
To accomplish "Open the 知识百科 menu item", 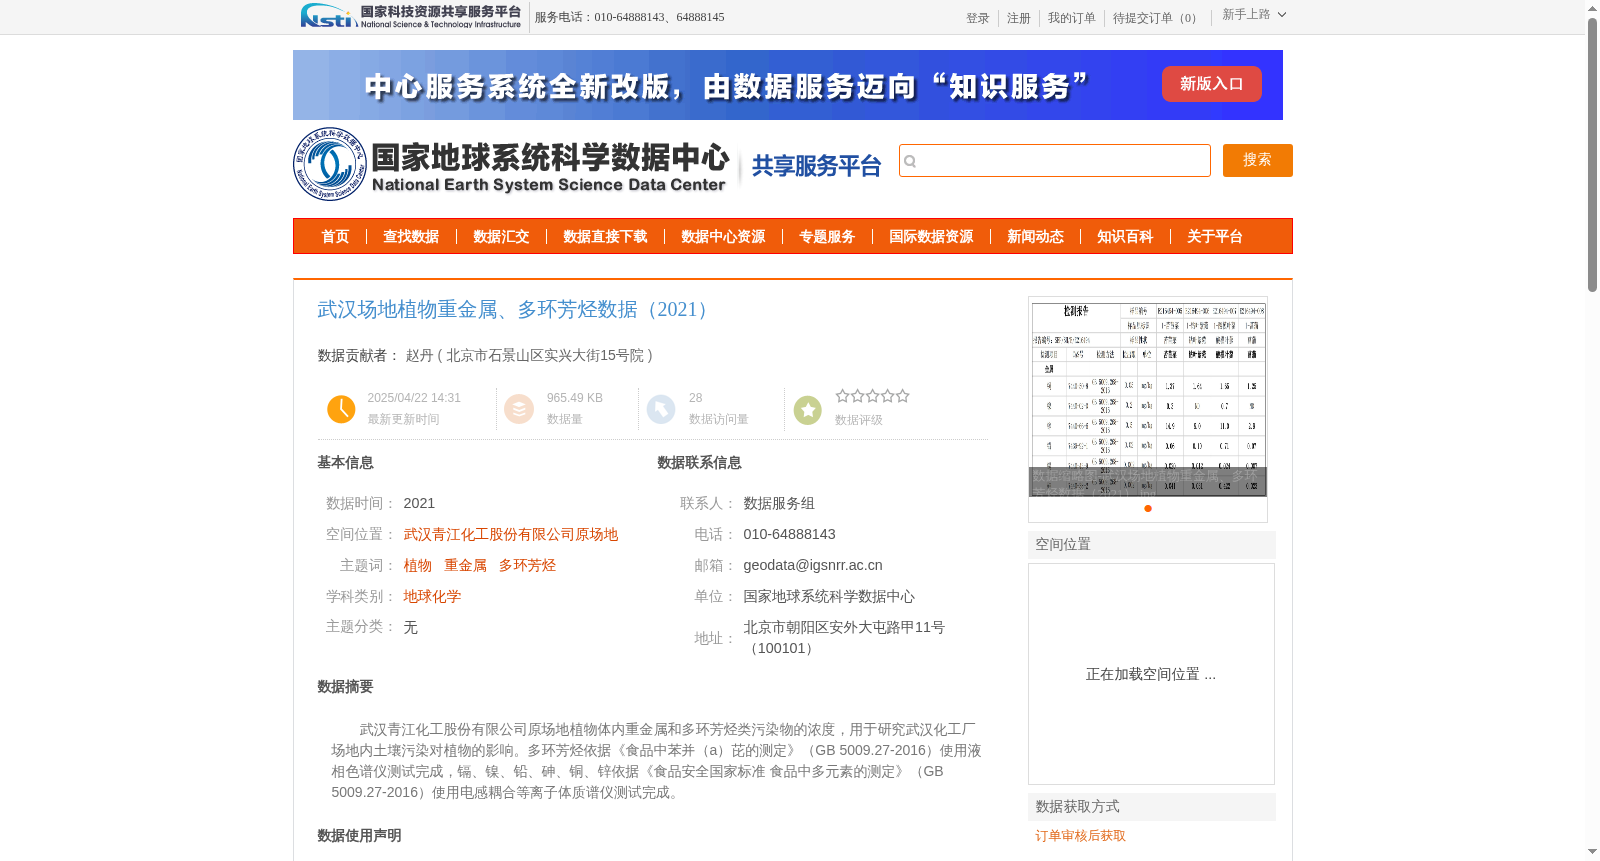I will pos(1125,237).
